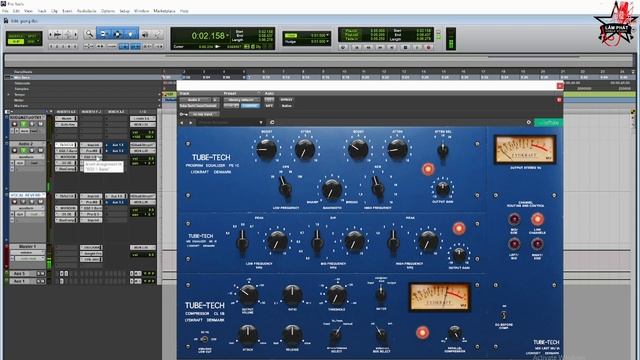Click the transport Record button
640x360 pixels.
(x=428, y=47)
